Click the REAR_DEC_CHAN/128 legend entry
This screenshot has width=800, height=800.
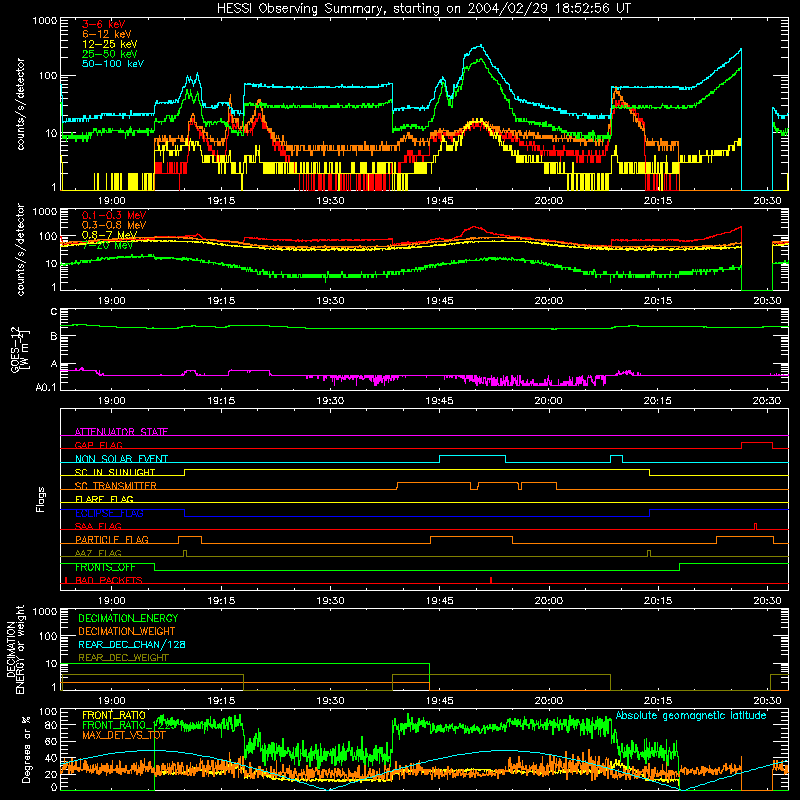(x=132, y=644)
